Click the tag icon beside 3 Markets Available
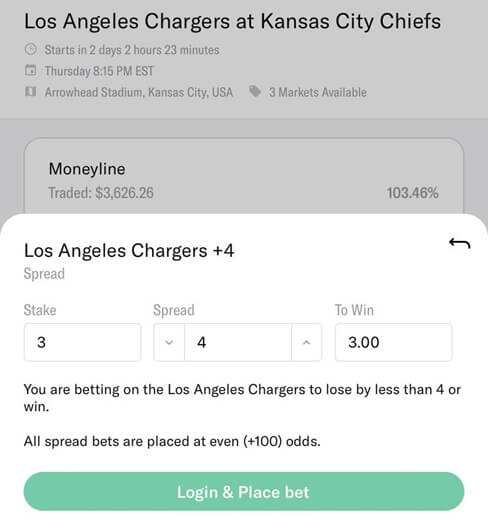488x532 pixels. (255, 91)
